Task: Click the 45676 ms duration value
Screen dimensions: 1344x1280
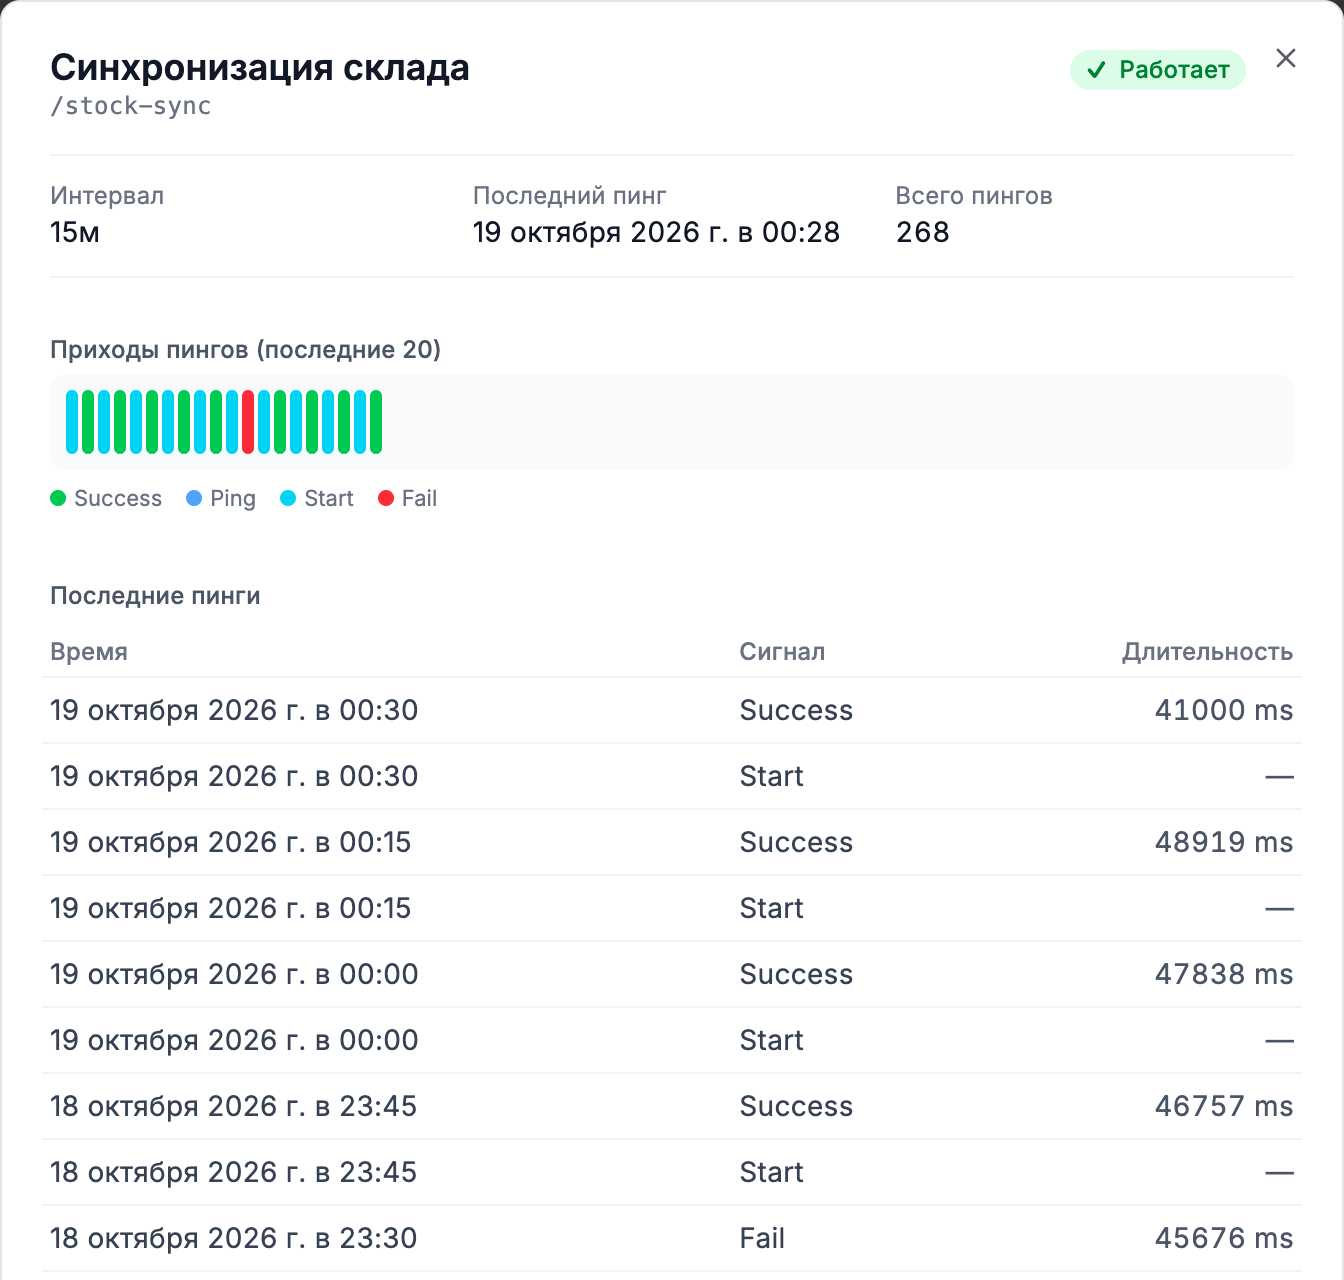Action: click(1224, 1238)
